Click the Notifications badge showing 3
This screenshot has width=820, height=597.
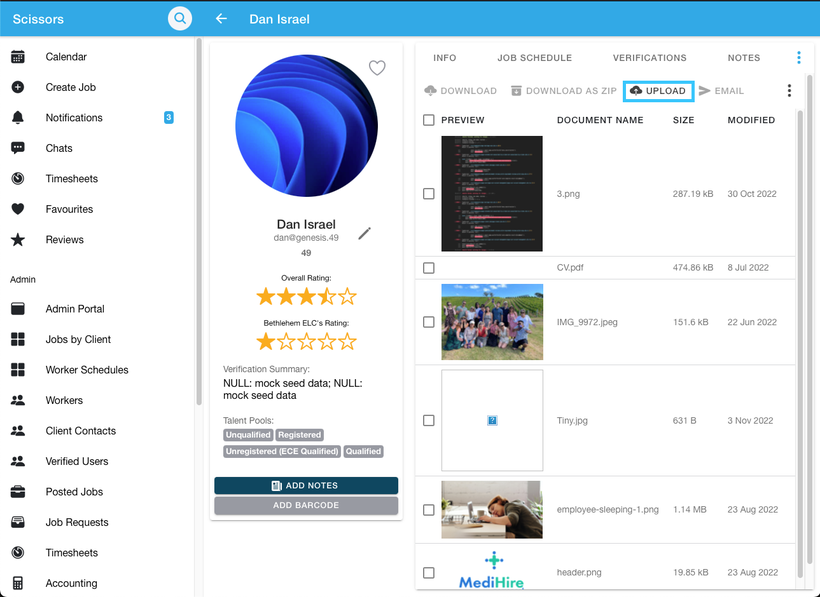click(168, 118)
